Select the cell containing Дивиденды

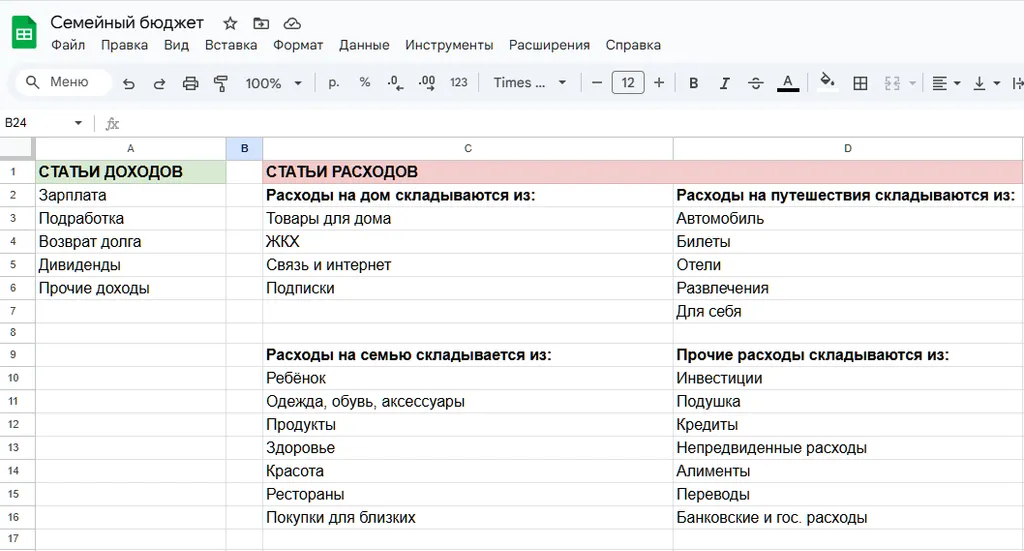tap(130, 265)
